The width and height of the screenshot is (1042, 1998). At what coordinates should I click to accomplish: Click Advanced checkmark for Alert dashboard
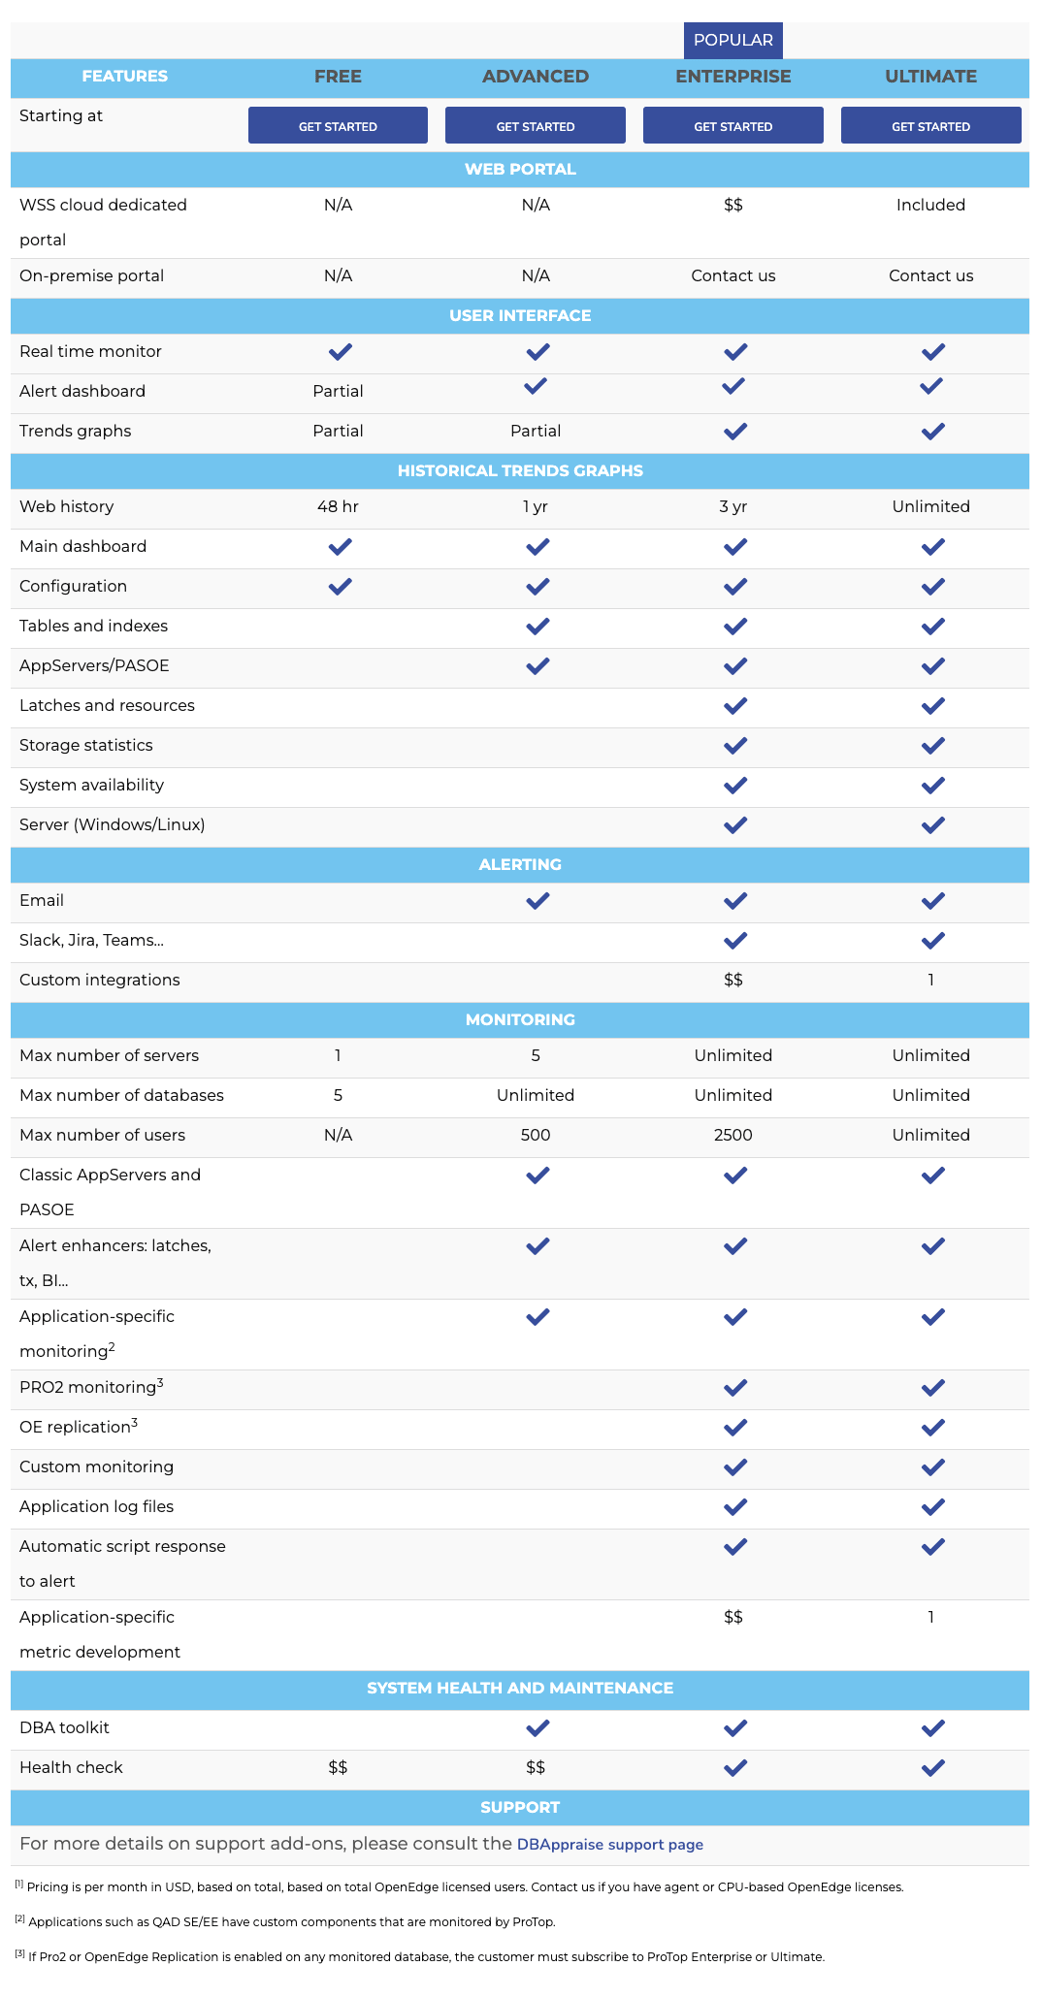[x=537, y=386]
